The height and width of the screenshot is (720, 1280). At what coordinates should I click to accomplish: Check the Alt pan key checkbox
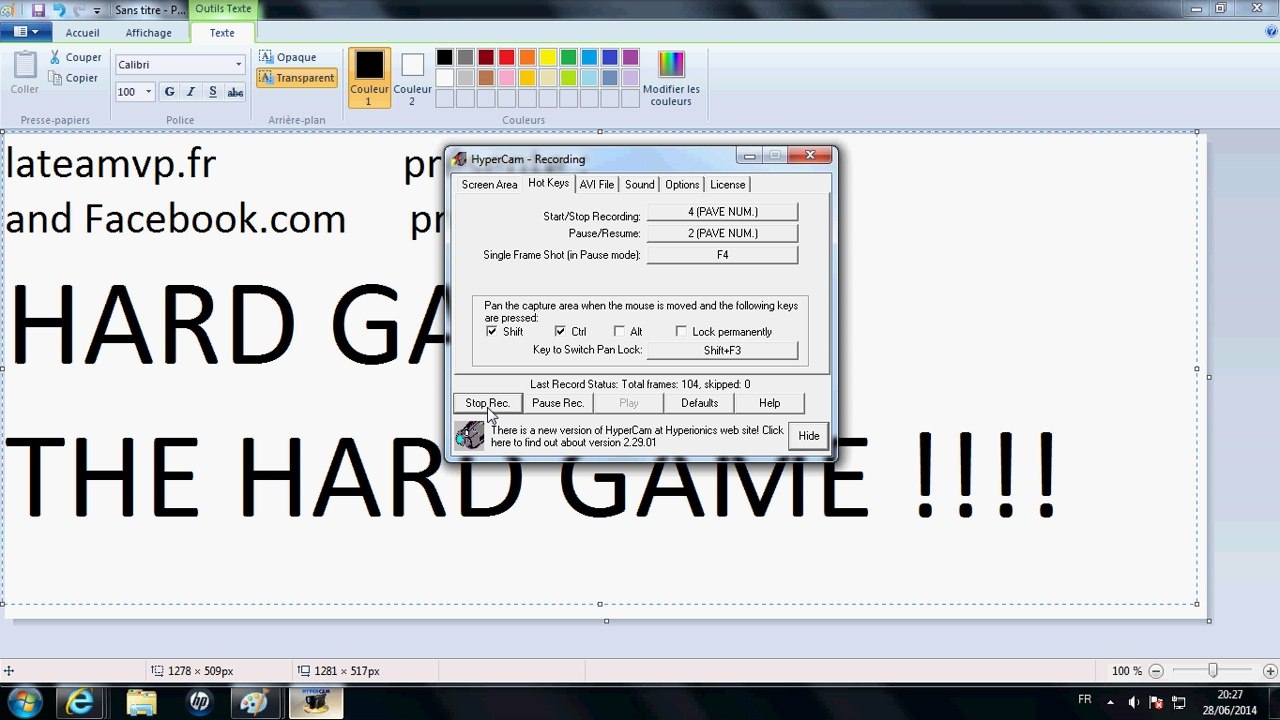(619, 331)
